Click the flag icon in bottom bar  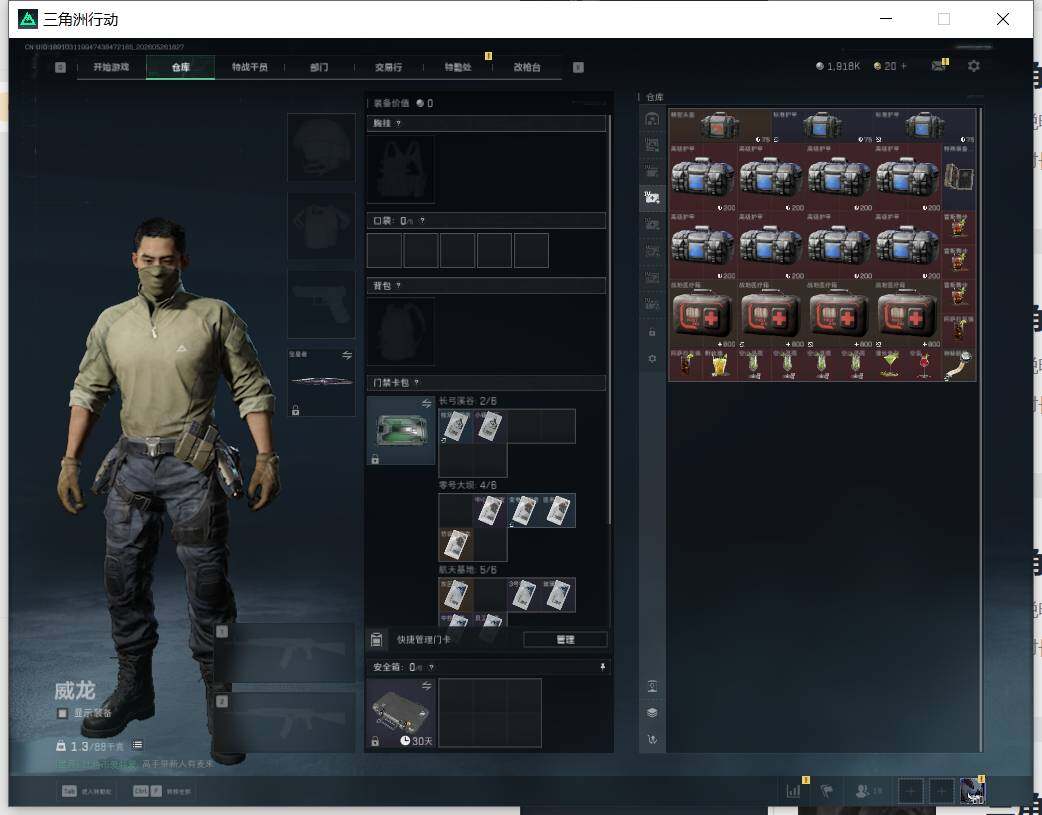pyautogui.click(x=827, y=790)
